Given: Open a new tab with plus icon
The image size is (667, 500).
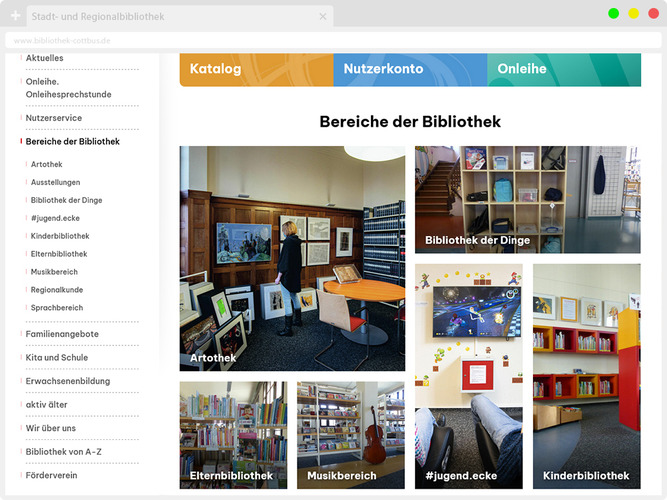Looking at the screenshot, I should pyautogui.click(x=15, y=16).
